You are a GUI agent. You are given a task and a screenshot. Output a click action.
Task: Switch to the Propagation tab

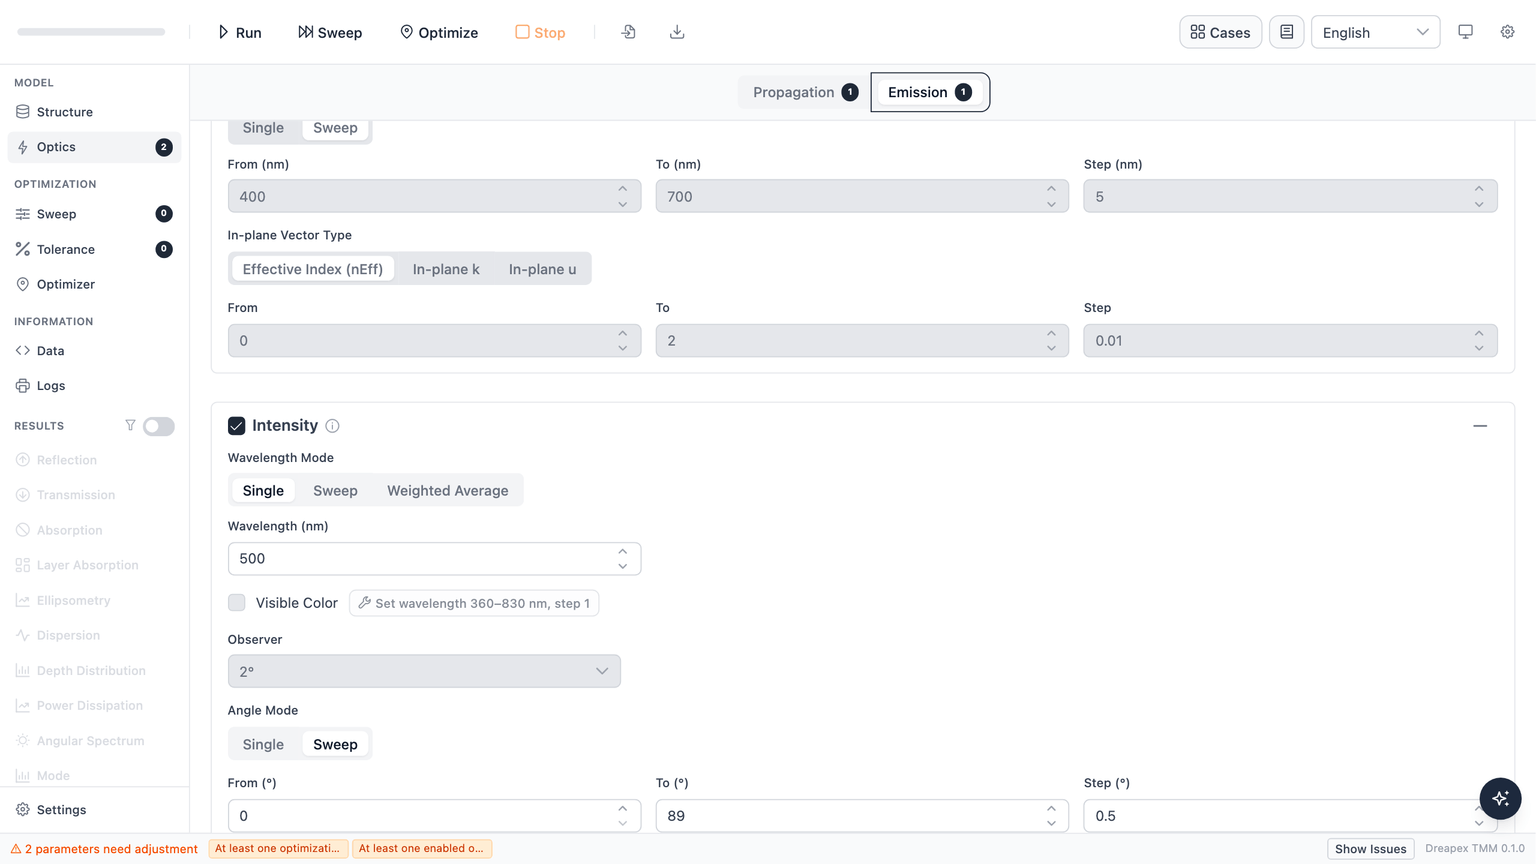[805, 92]
